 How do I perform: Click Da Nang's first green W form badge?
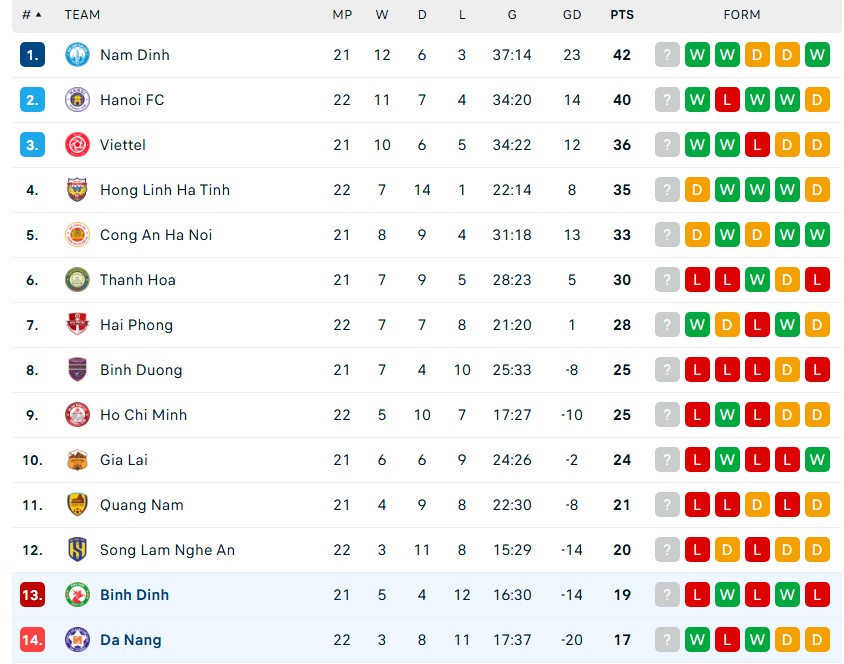697,640
